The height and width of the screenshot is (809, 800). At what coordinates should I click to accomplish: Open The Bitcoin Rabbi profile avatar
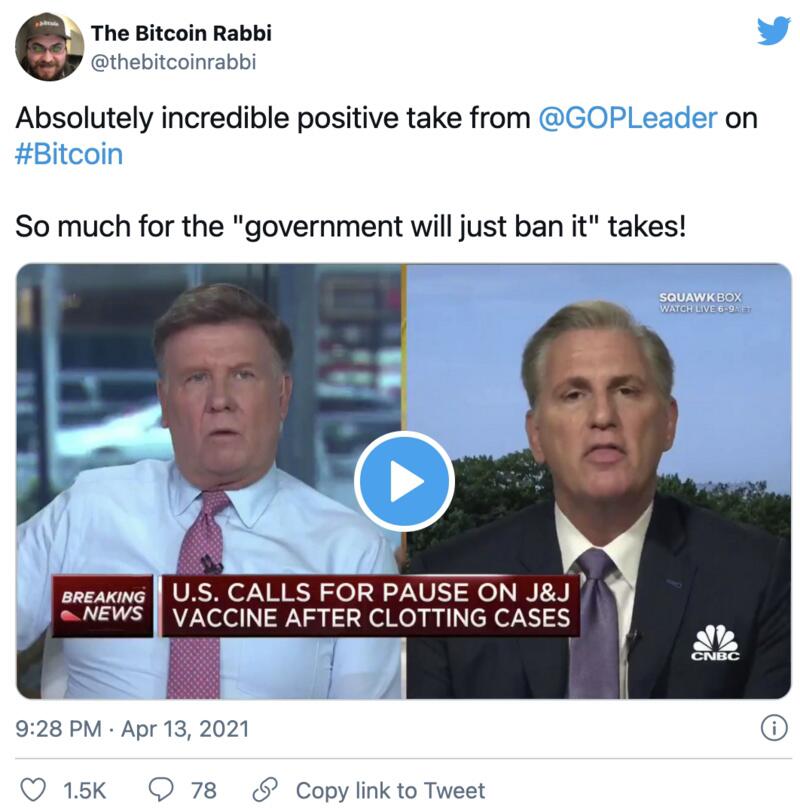49,46
